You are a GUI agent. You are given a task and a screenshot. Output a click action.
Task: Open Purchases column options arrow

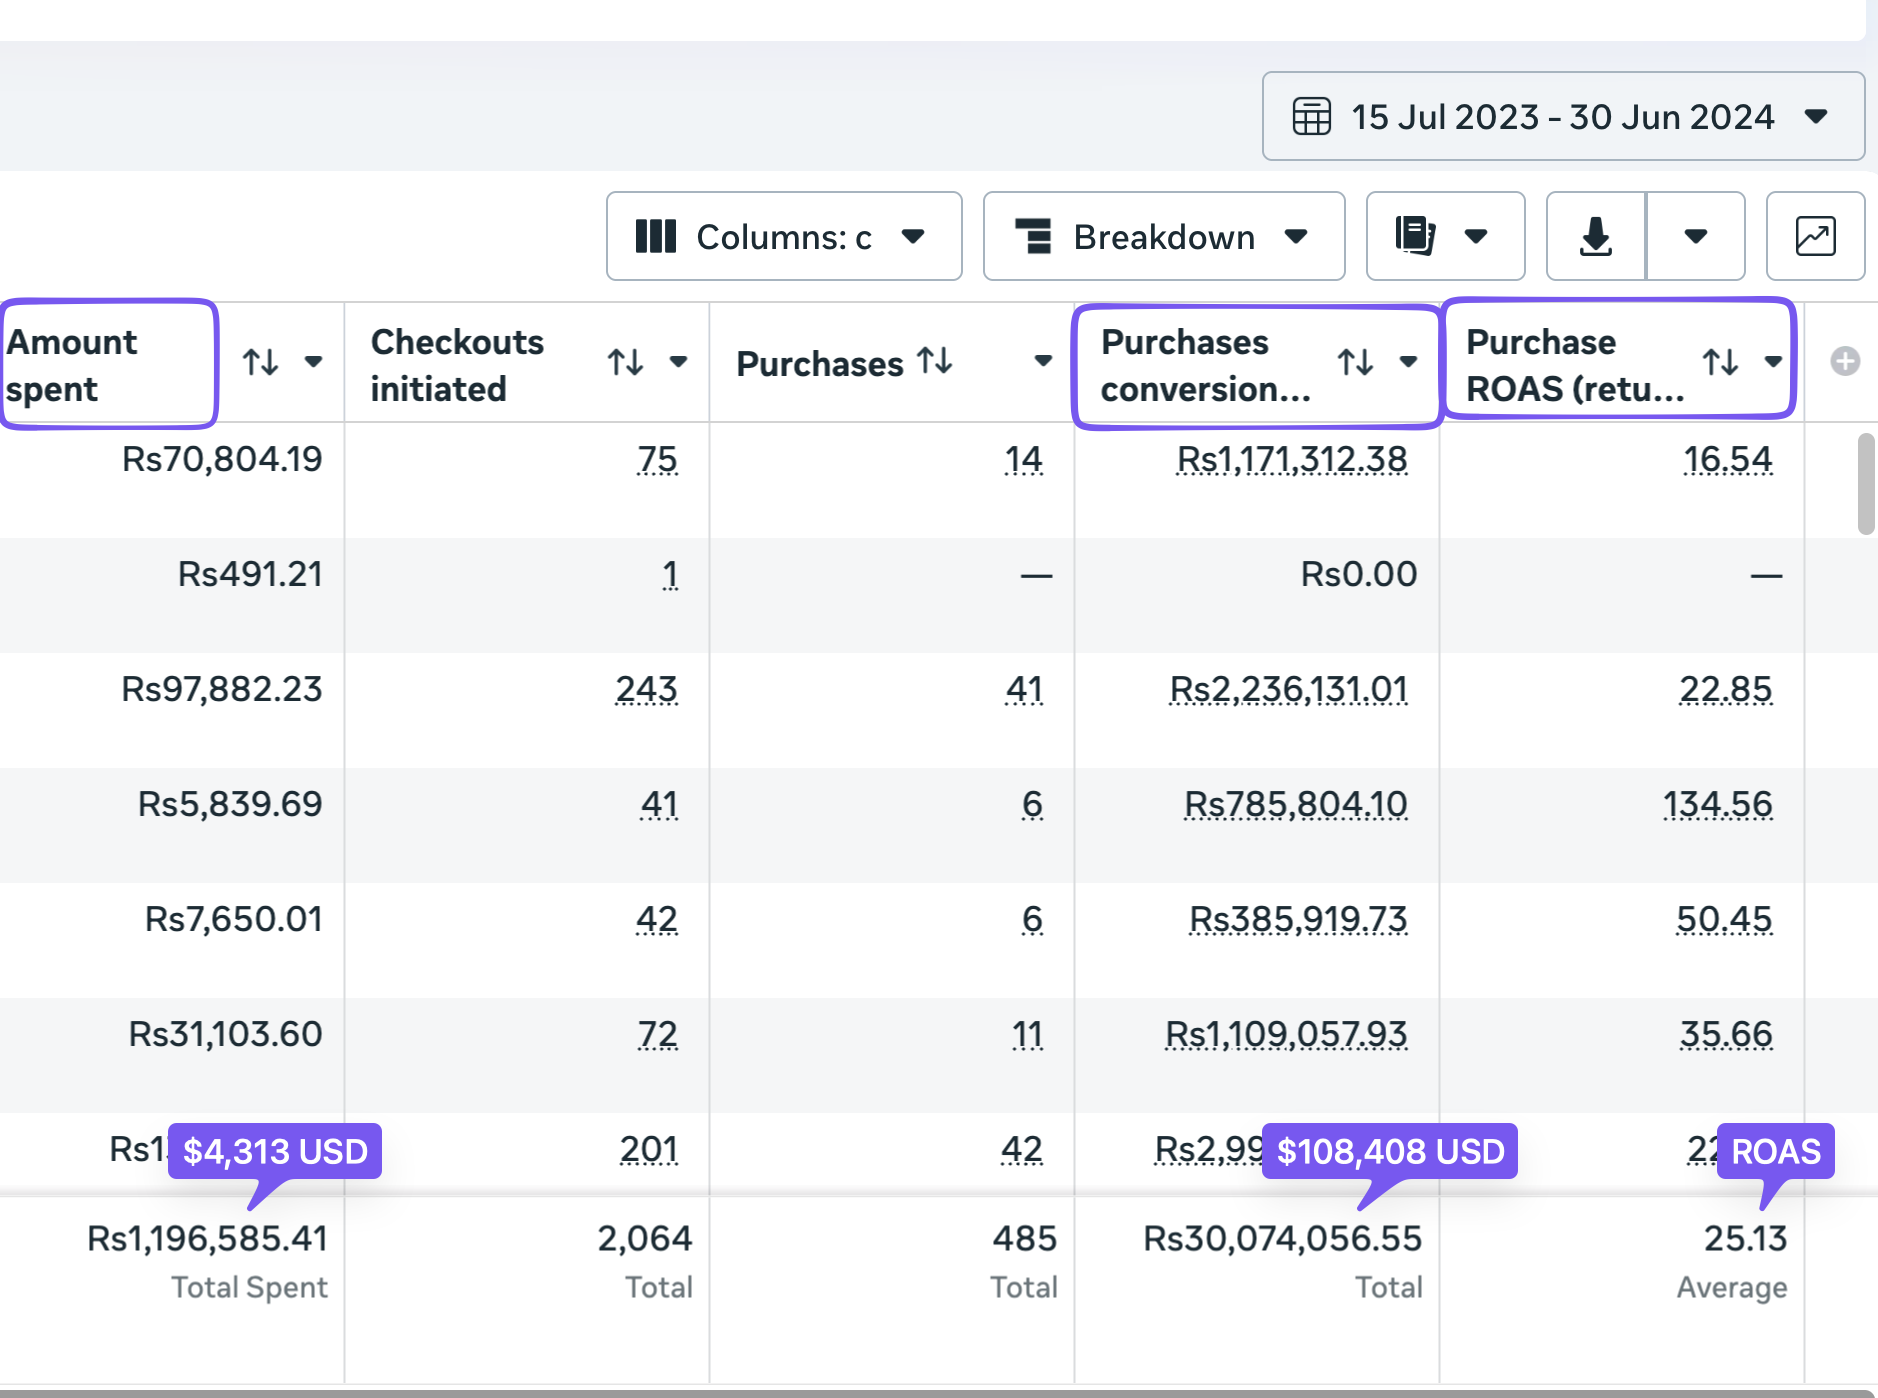1043,361
